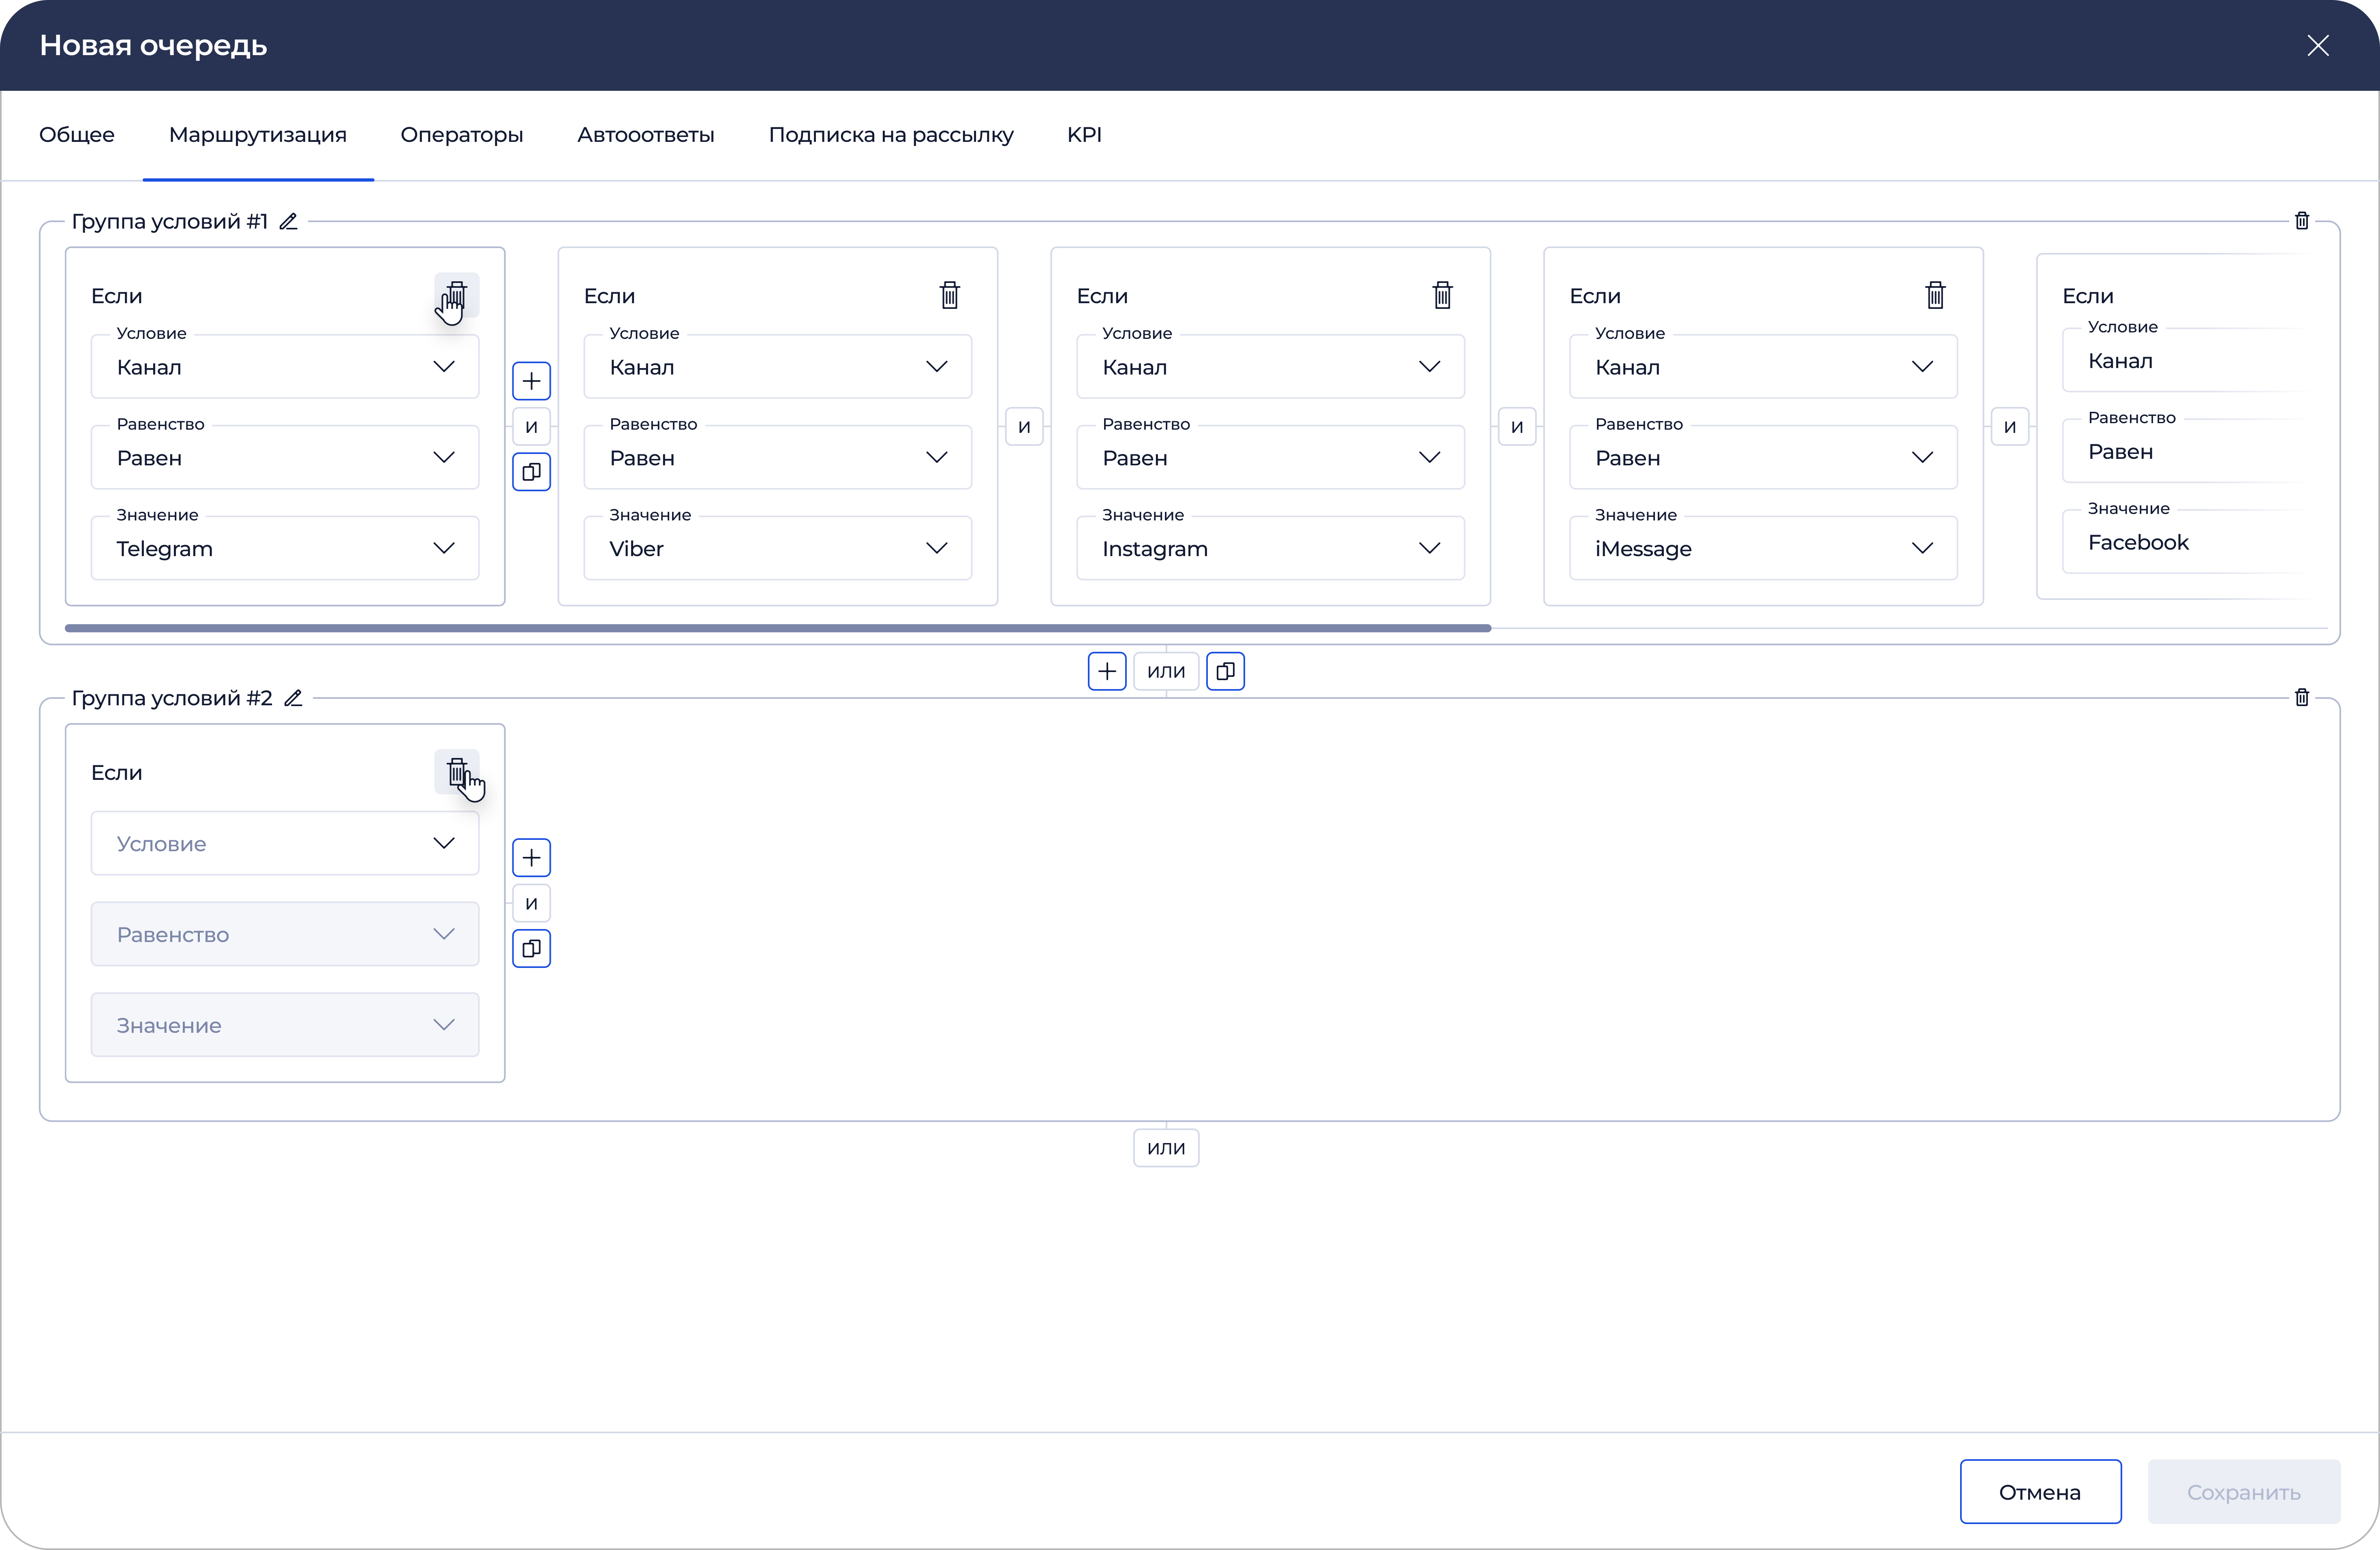Delete the iMessage condition card
Image resolution: width=2380 pixels, height=1550 pixels.
tap(1935, 295)
